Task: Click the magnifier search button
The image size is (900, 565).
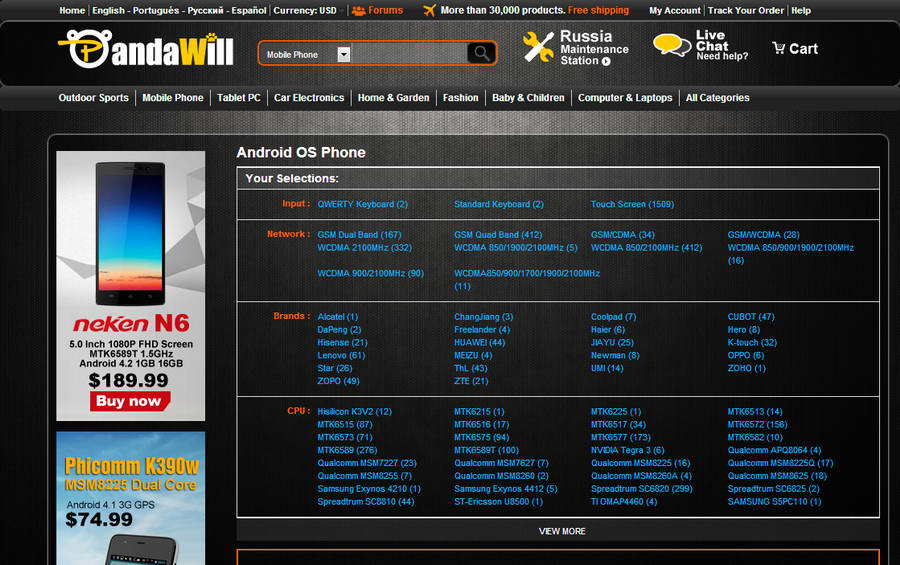Action: pyautogui.click(x=482, y=53)
